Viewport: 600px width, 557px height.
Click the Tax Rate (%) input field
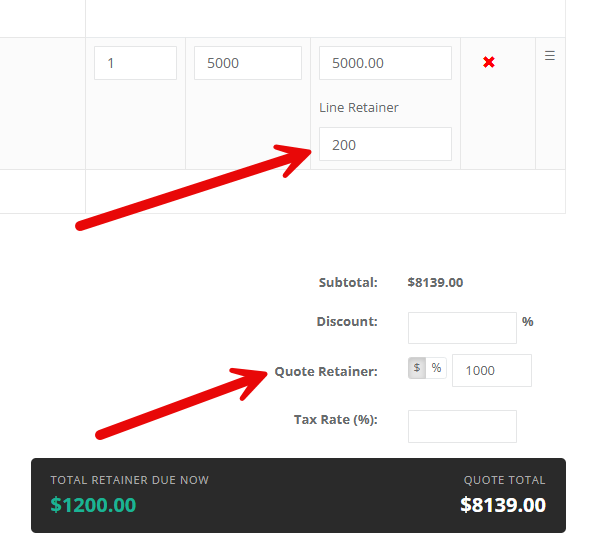tap(462, 427)
